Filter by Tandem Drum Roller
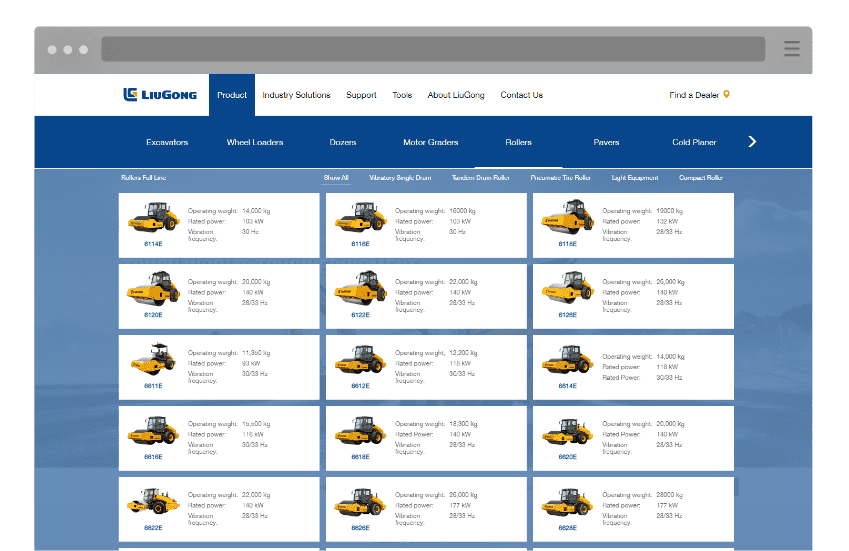 [481, 178]
